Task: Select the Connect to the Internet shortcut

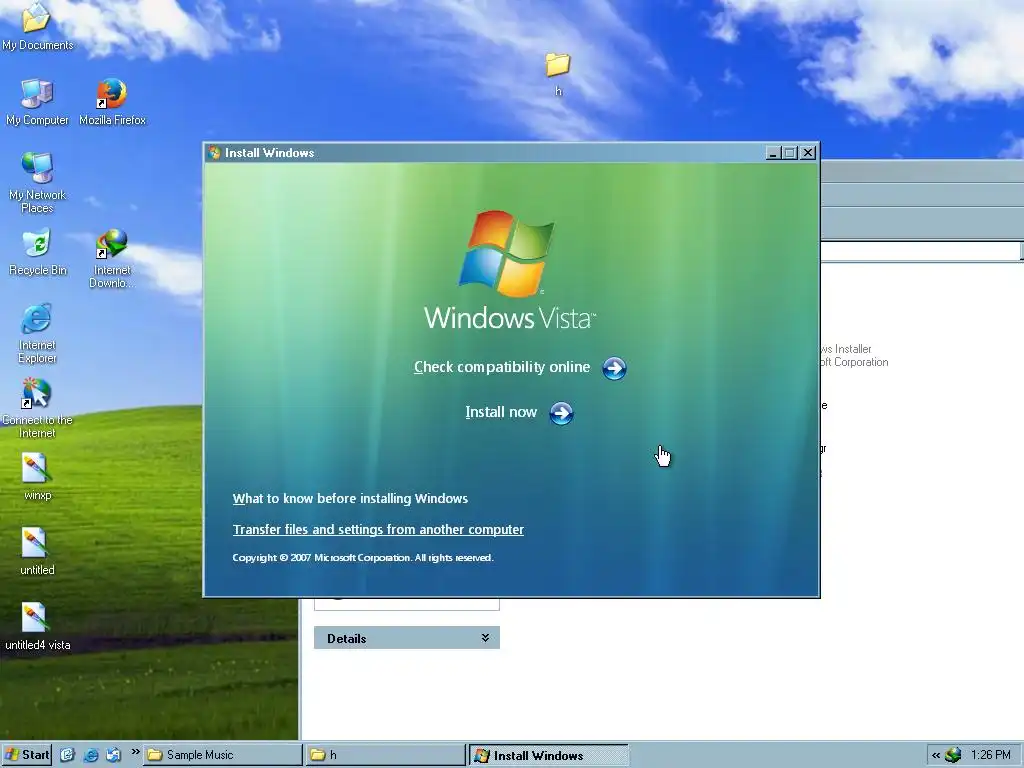Action: click(x=37, y=409)
